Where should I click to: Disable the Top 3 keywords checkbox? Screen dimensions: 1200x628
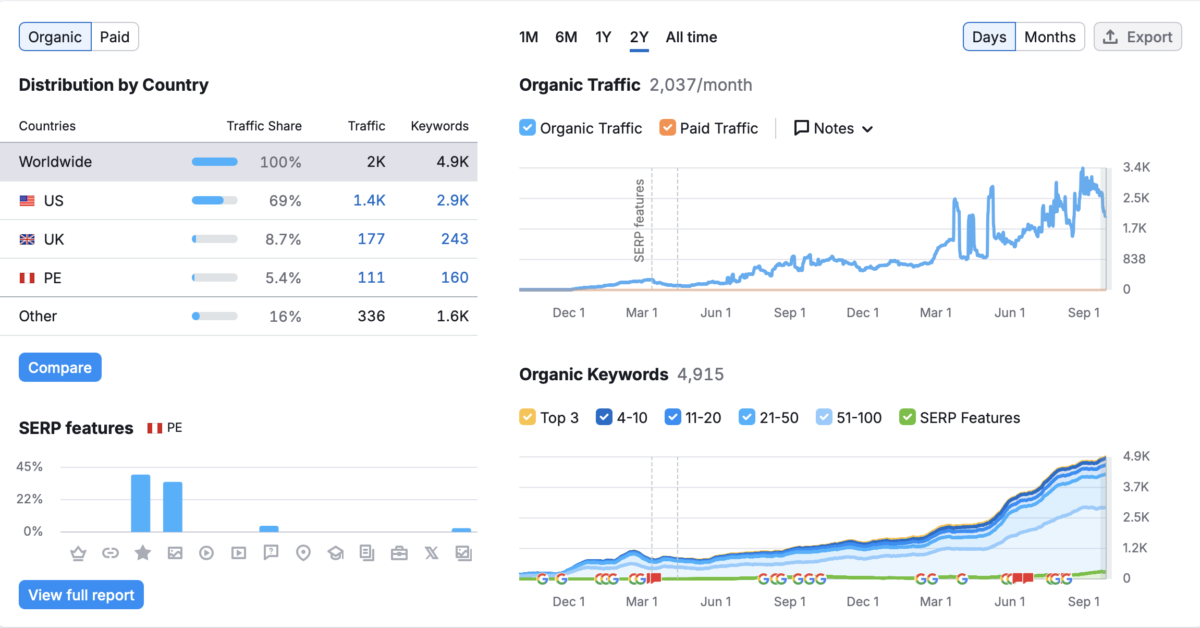click(x=528, y=418)
